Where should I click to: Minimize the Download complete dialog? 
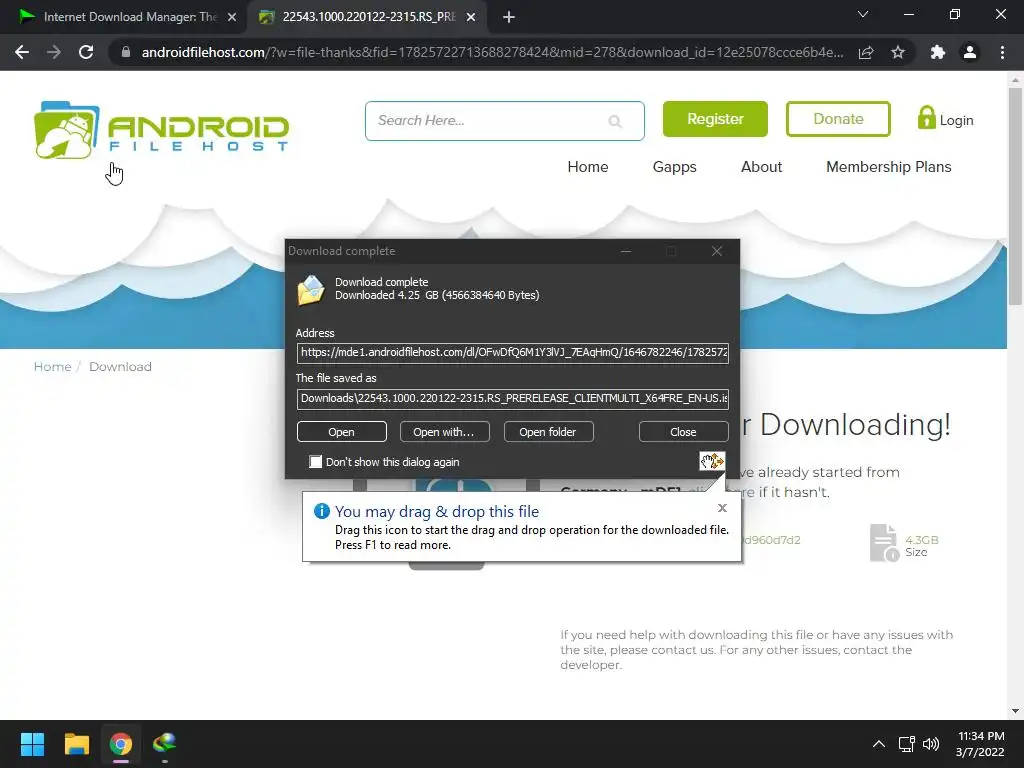(626, 251)
